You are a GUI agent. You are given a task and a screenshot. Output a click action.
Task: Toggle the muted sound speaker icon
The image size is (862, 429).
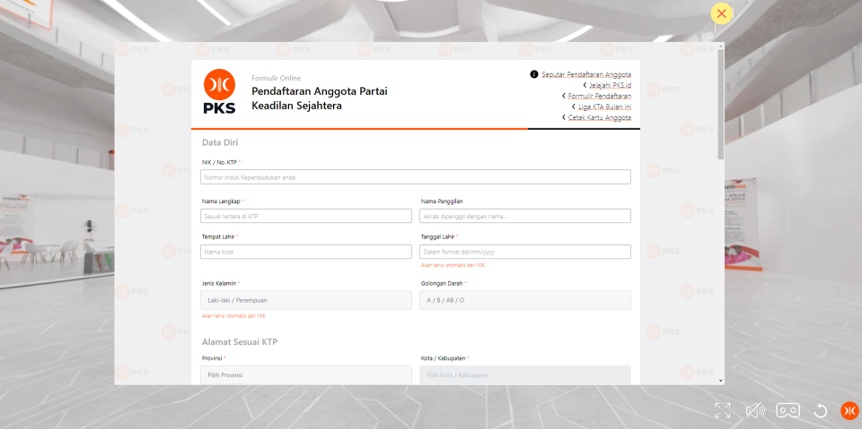click(x=755, y=410)
